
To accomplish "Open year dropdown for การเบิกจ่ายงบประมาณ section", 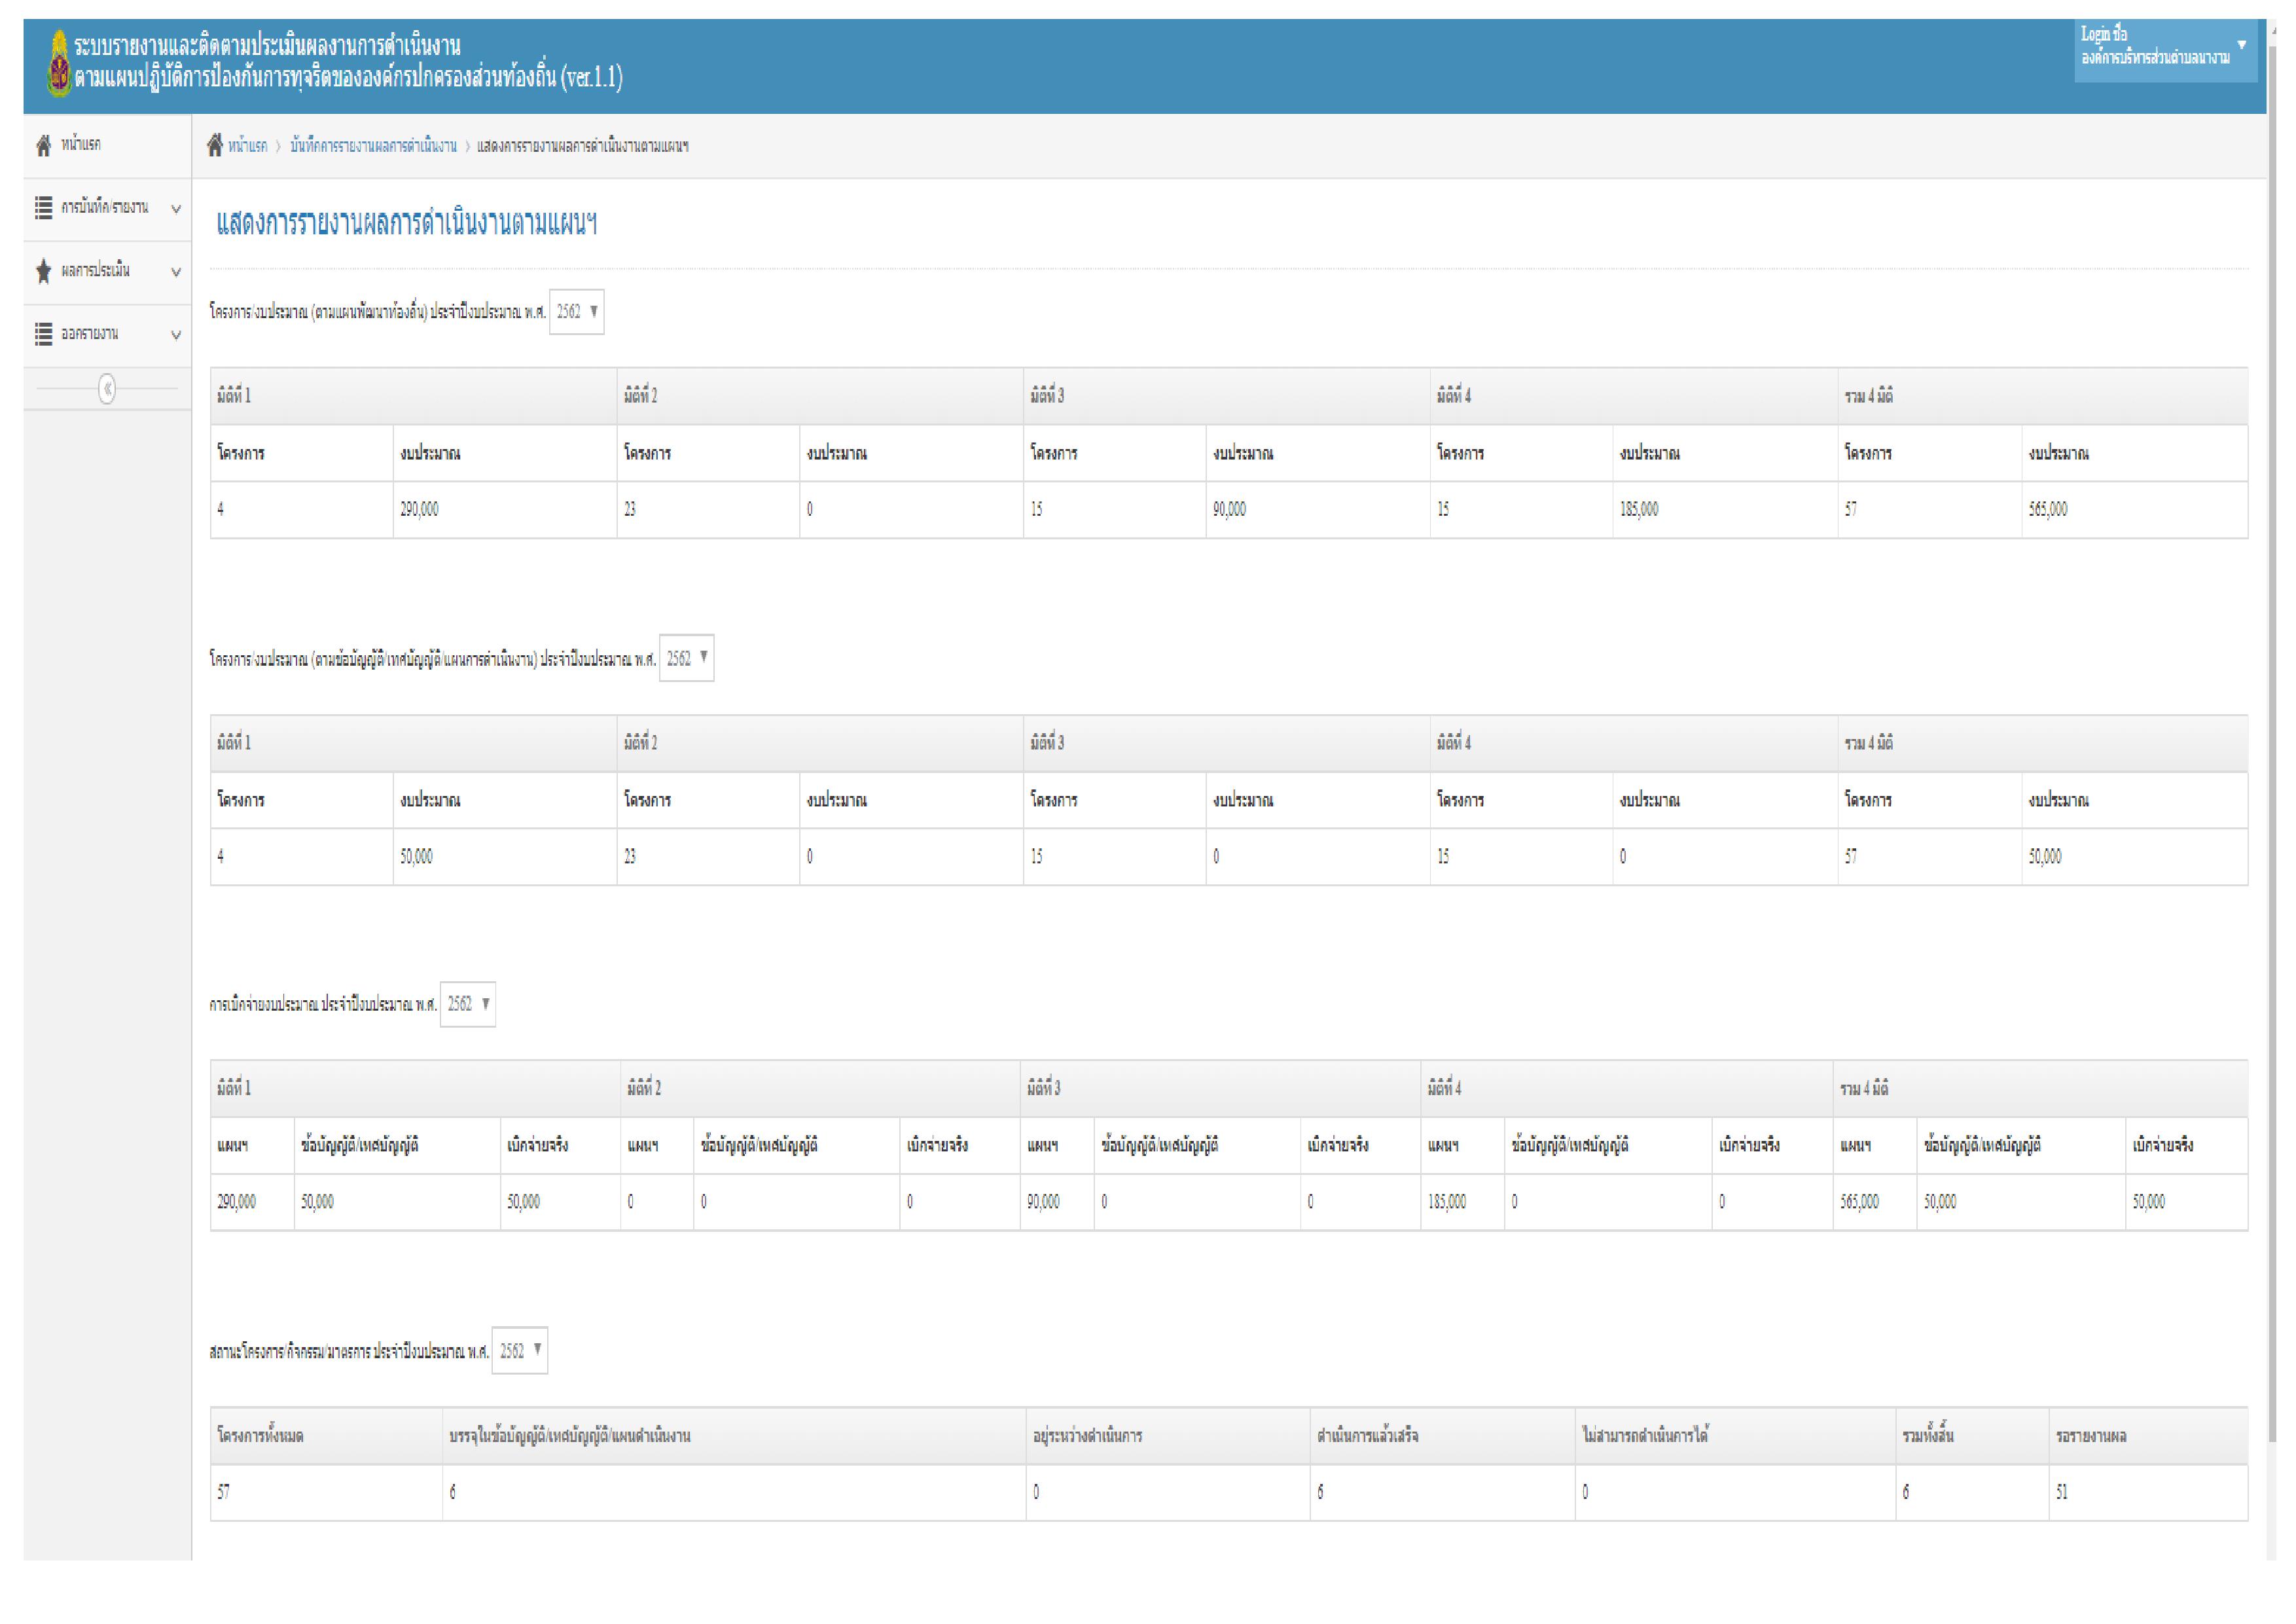I will (468, 1004).
